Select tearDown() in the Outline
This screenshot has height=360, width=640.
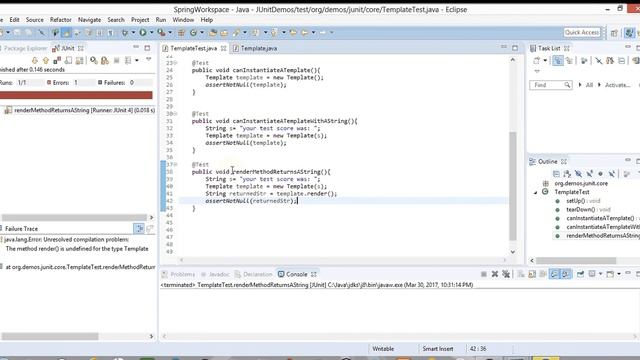(x=588, y=209)
